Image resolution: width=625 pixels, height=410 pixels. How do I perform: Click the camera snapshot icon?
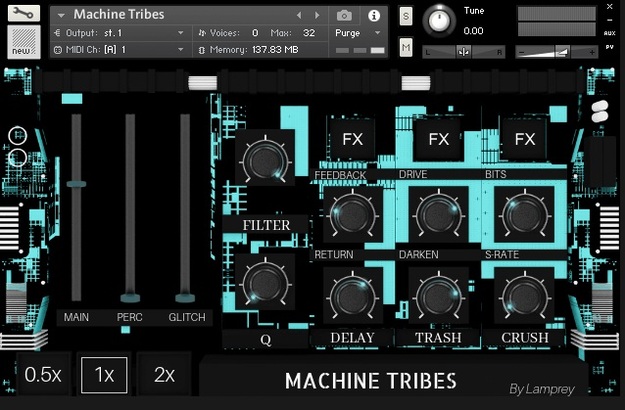[x=344, y=16]
